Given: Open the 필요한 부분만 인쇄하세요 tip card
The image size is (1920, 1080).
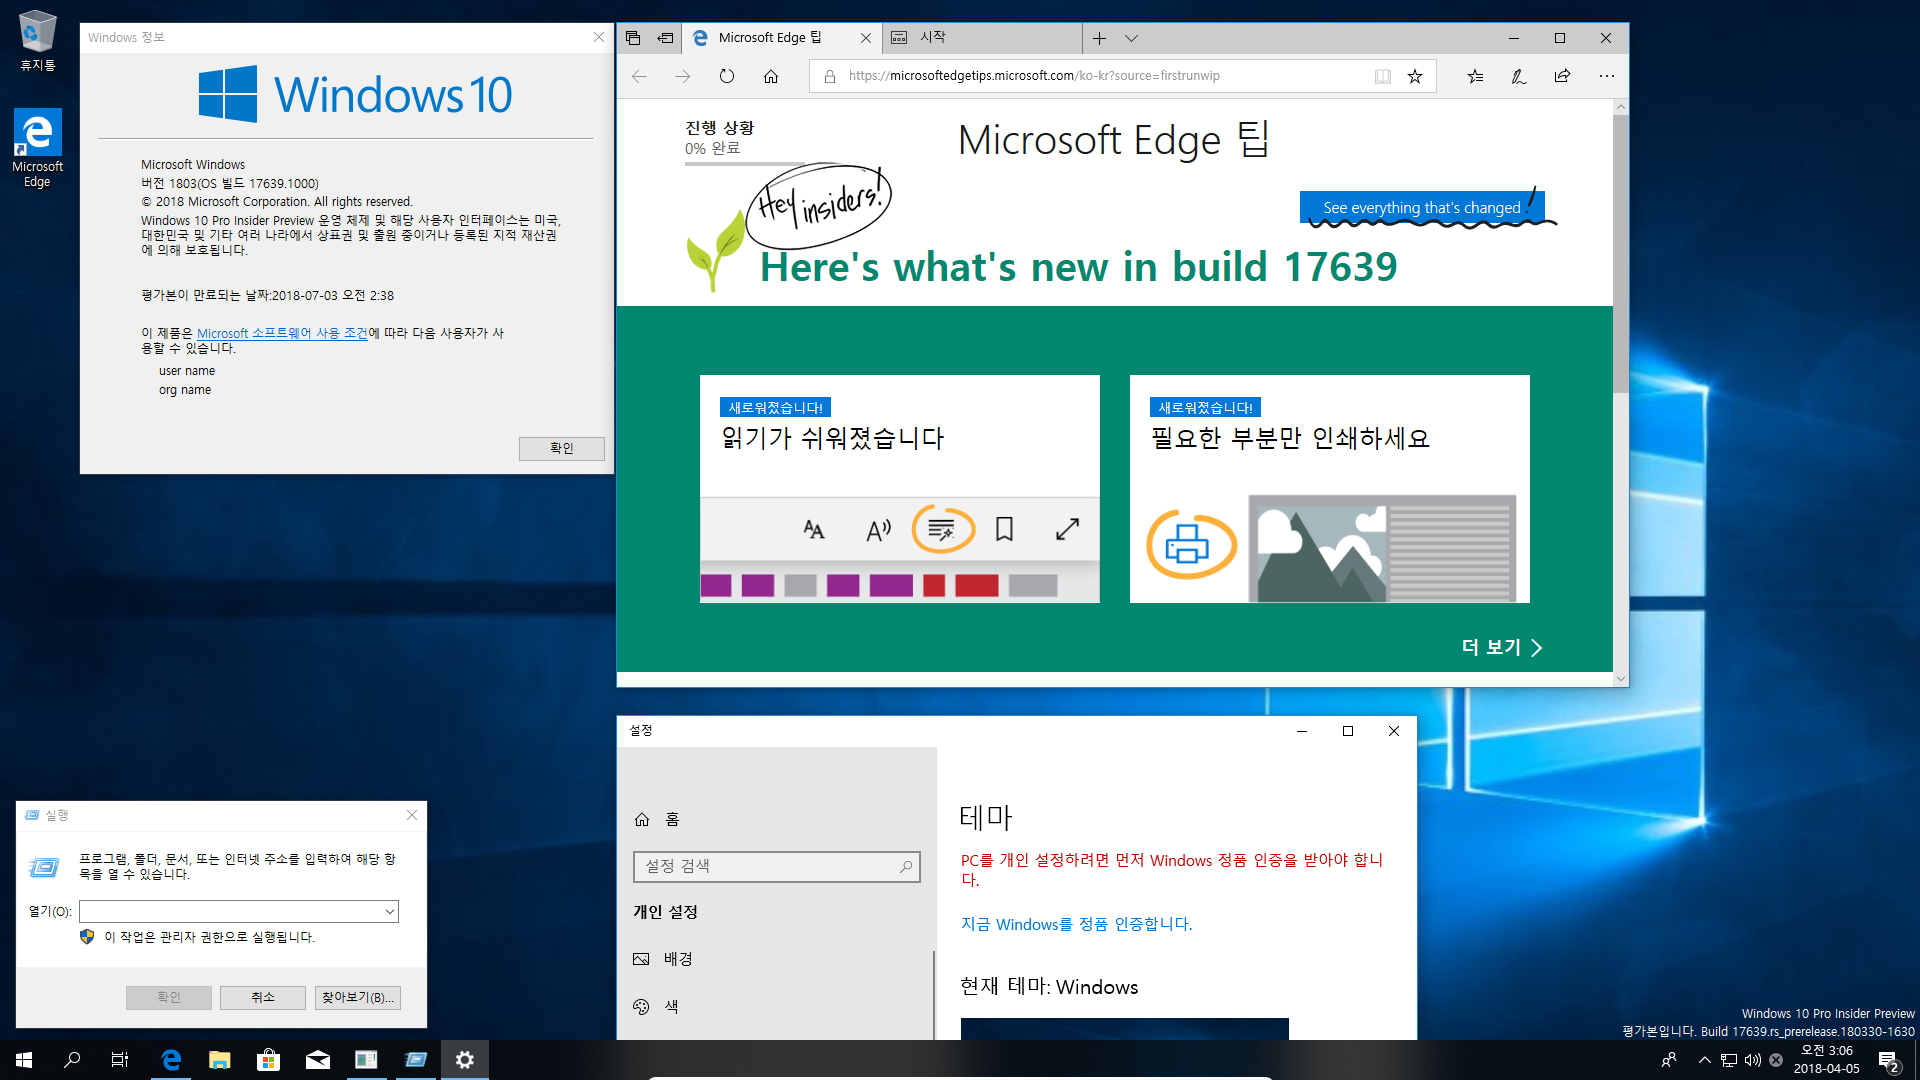Looking at the screenshot, I should pos(1329,489).
